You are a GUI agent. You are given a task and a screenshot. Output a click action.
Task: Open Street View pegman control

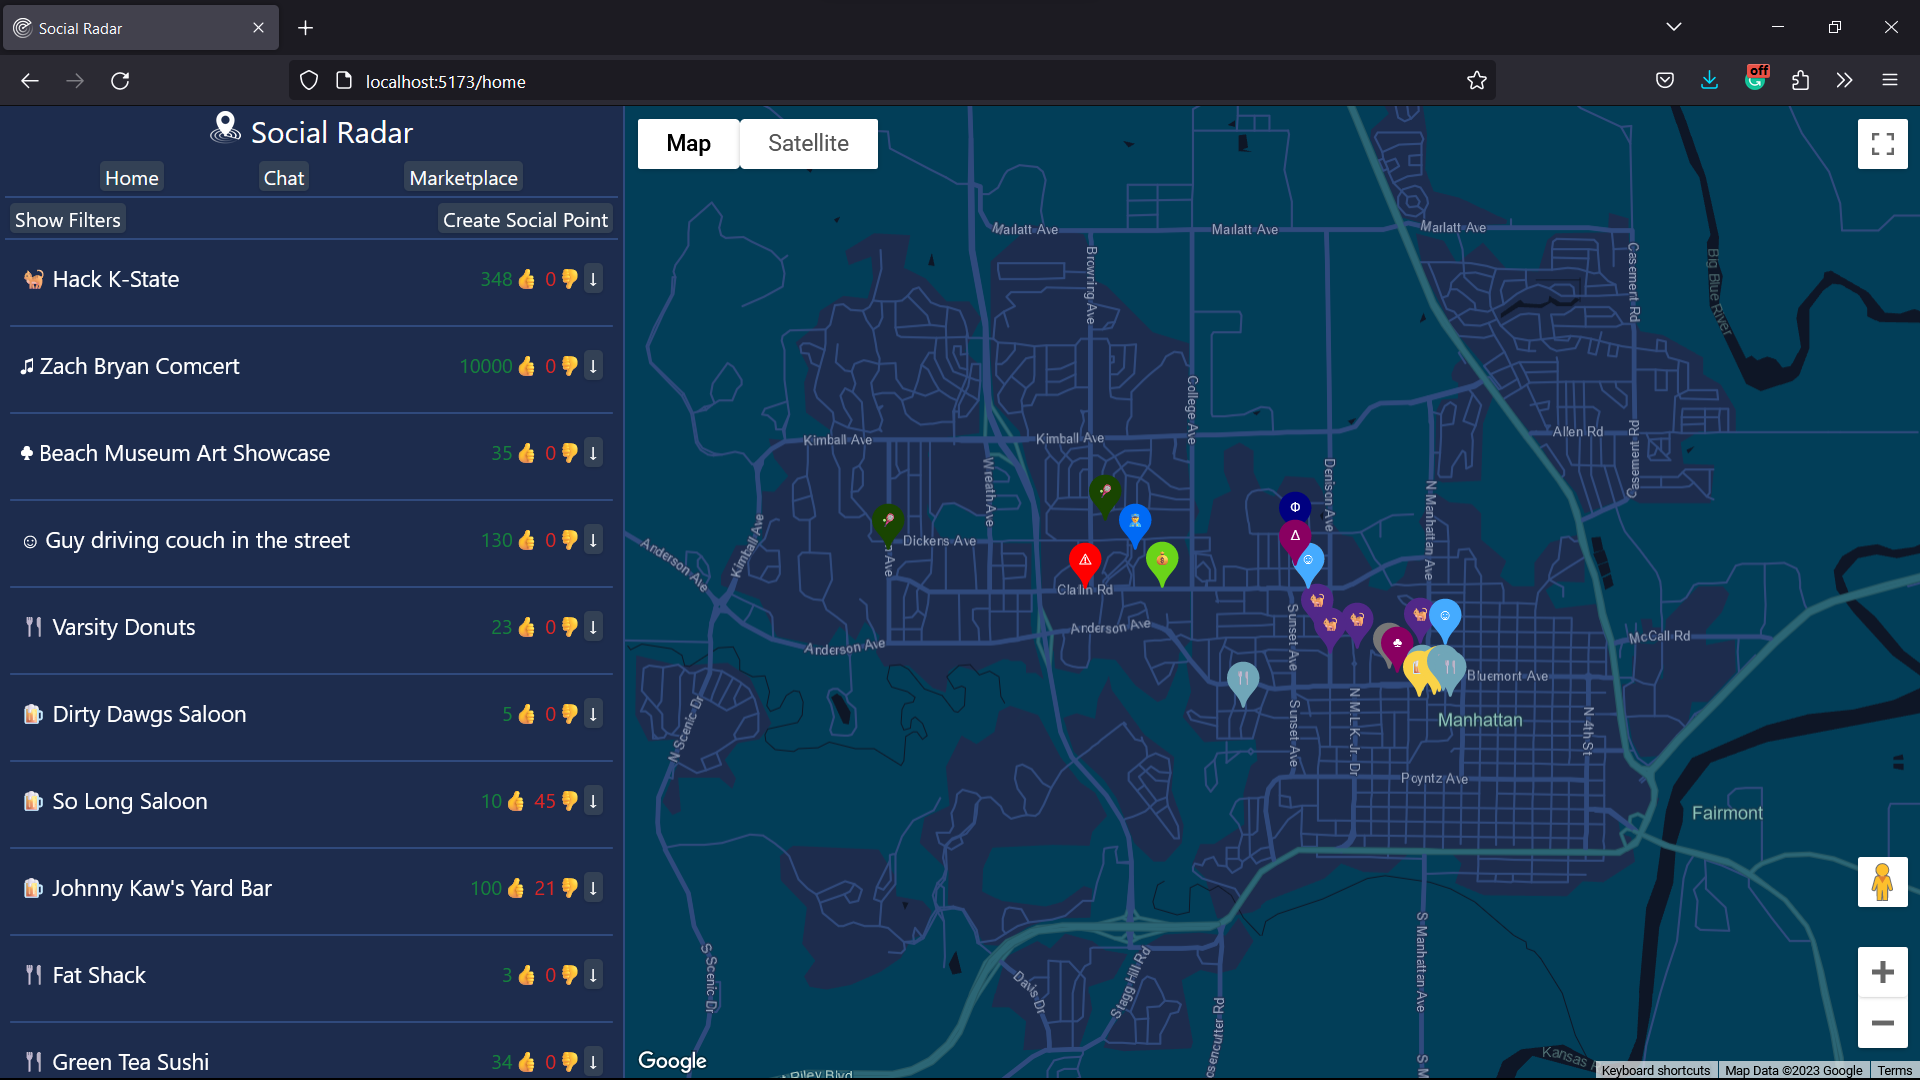click(x=1882, y=882)
